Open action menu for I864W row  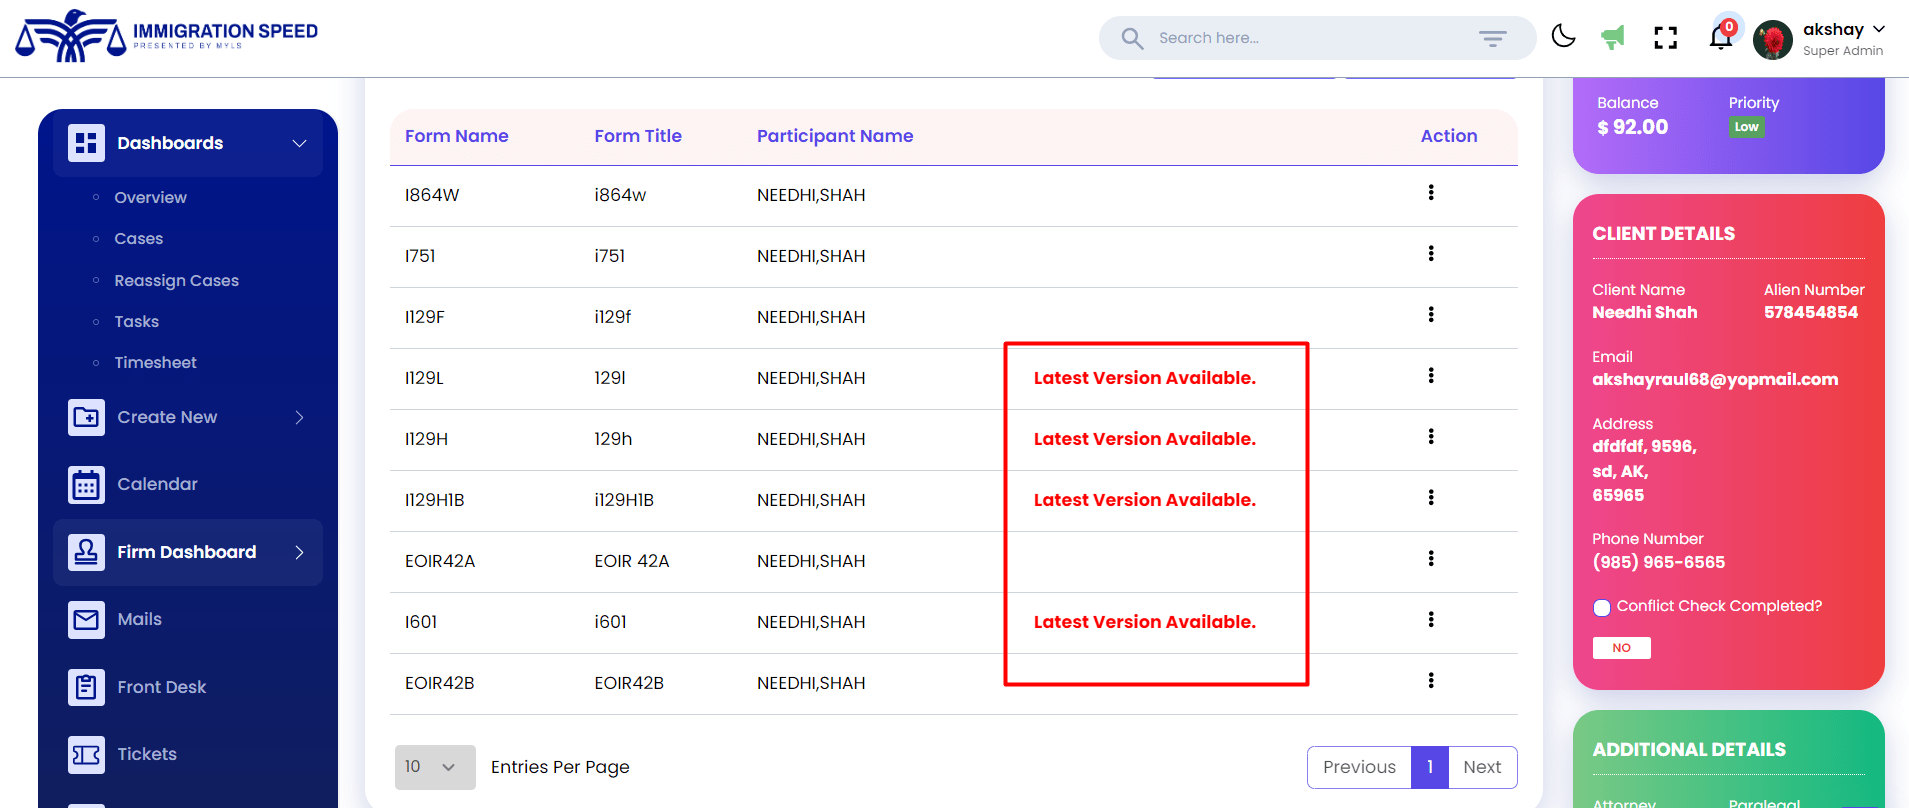(1431, 192)
